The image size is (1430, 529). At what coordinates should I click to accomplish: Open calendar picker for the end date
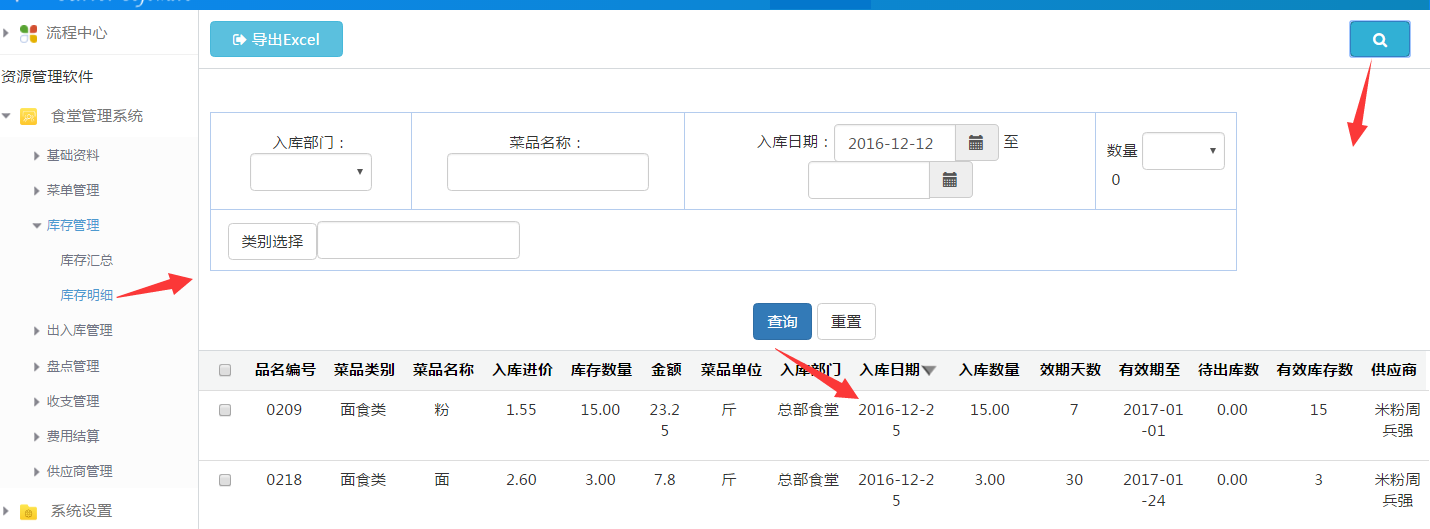point(950,180)
